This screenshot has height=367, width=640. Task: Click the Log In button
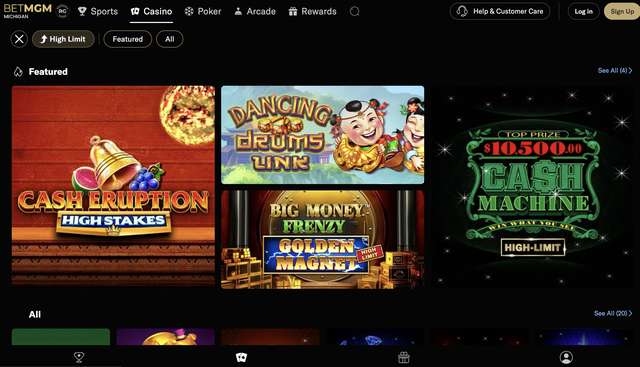(x=584, y=11)
